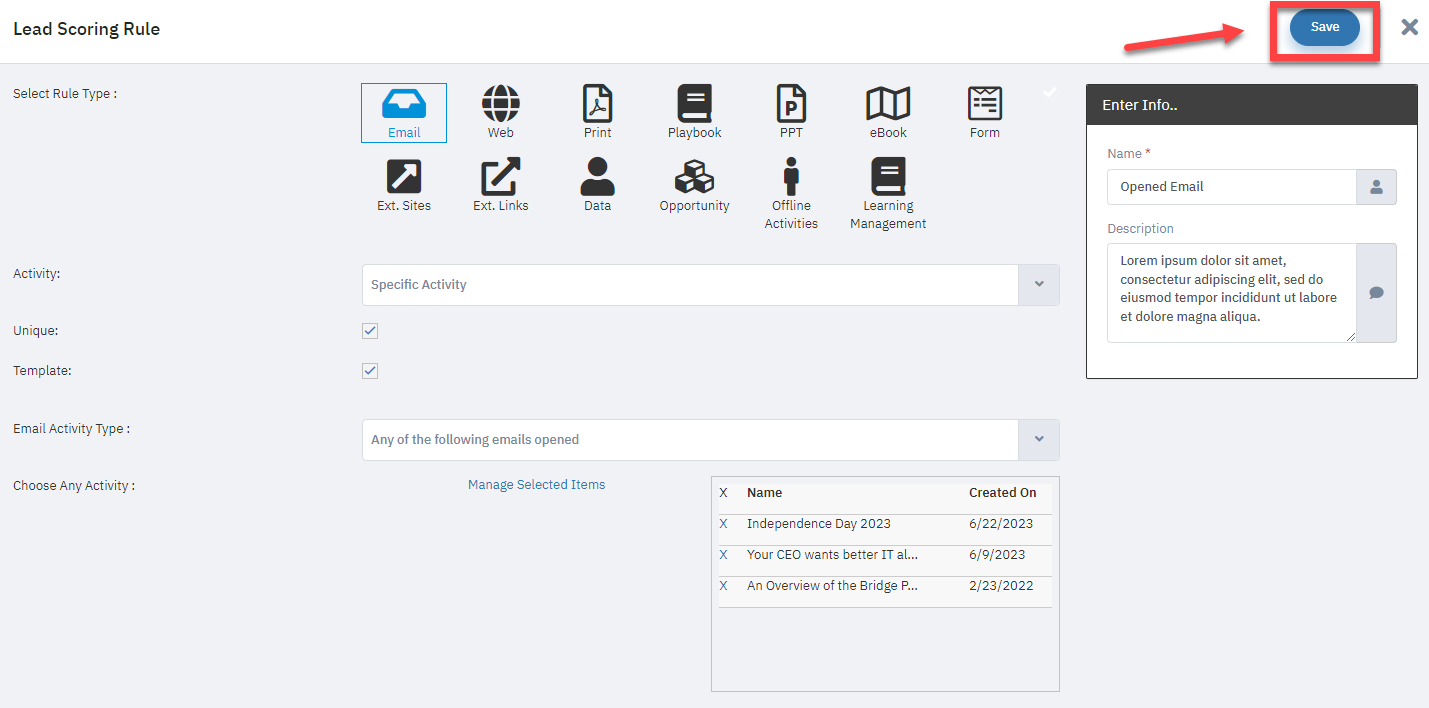Remove the An Overview of the Bridge row
This screenshot has height=708, width=1429.
pyautogui.click(x=724, y=586)
